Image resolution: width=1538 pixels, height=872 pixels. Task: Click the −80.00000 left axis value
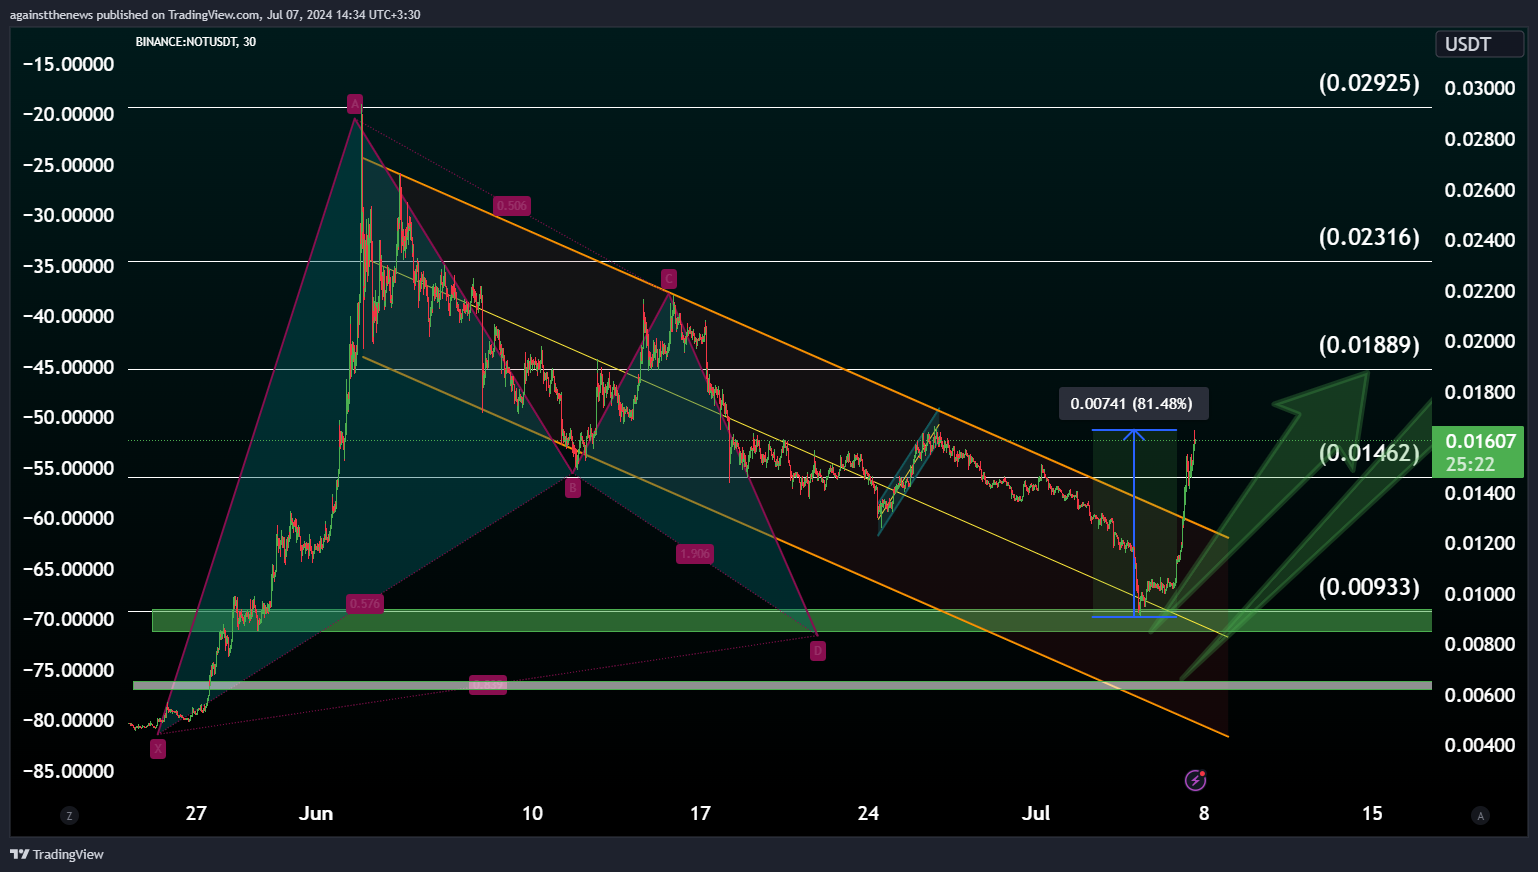[x=68, y=720]
